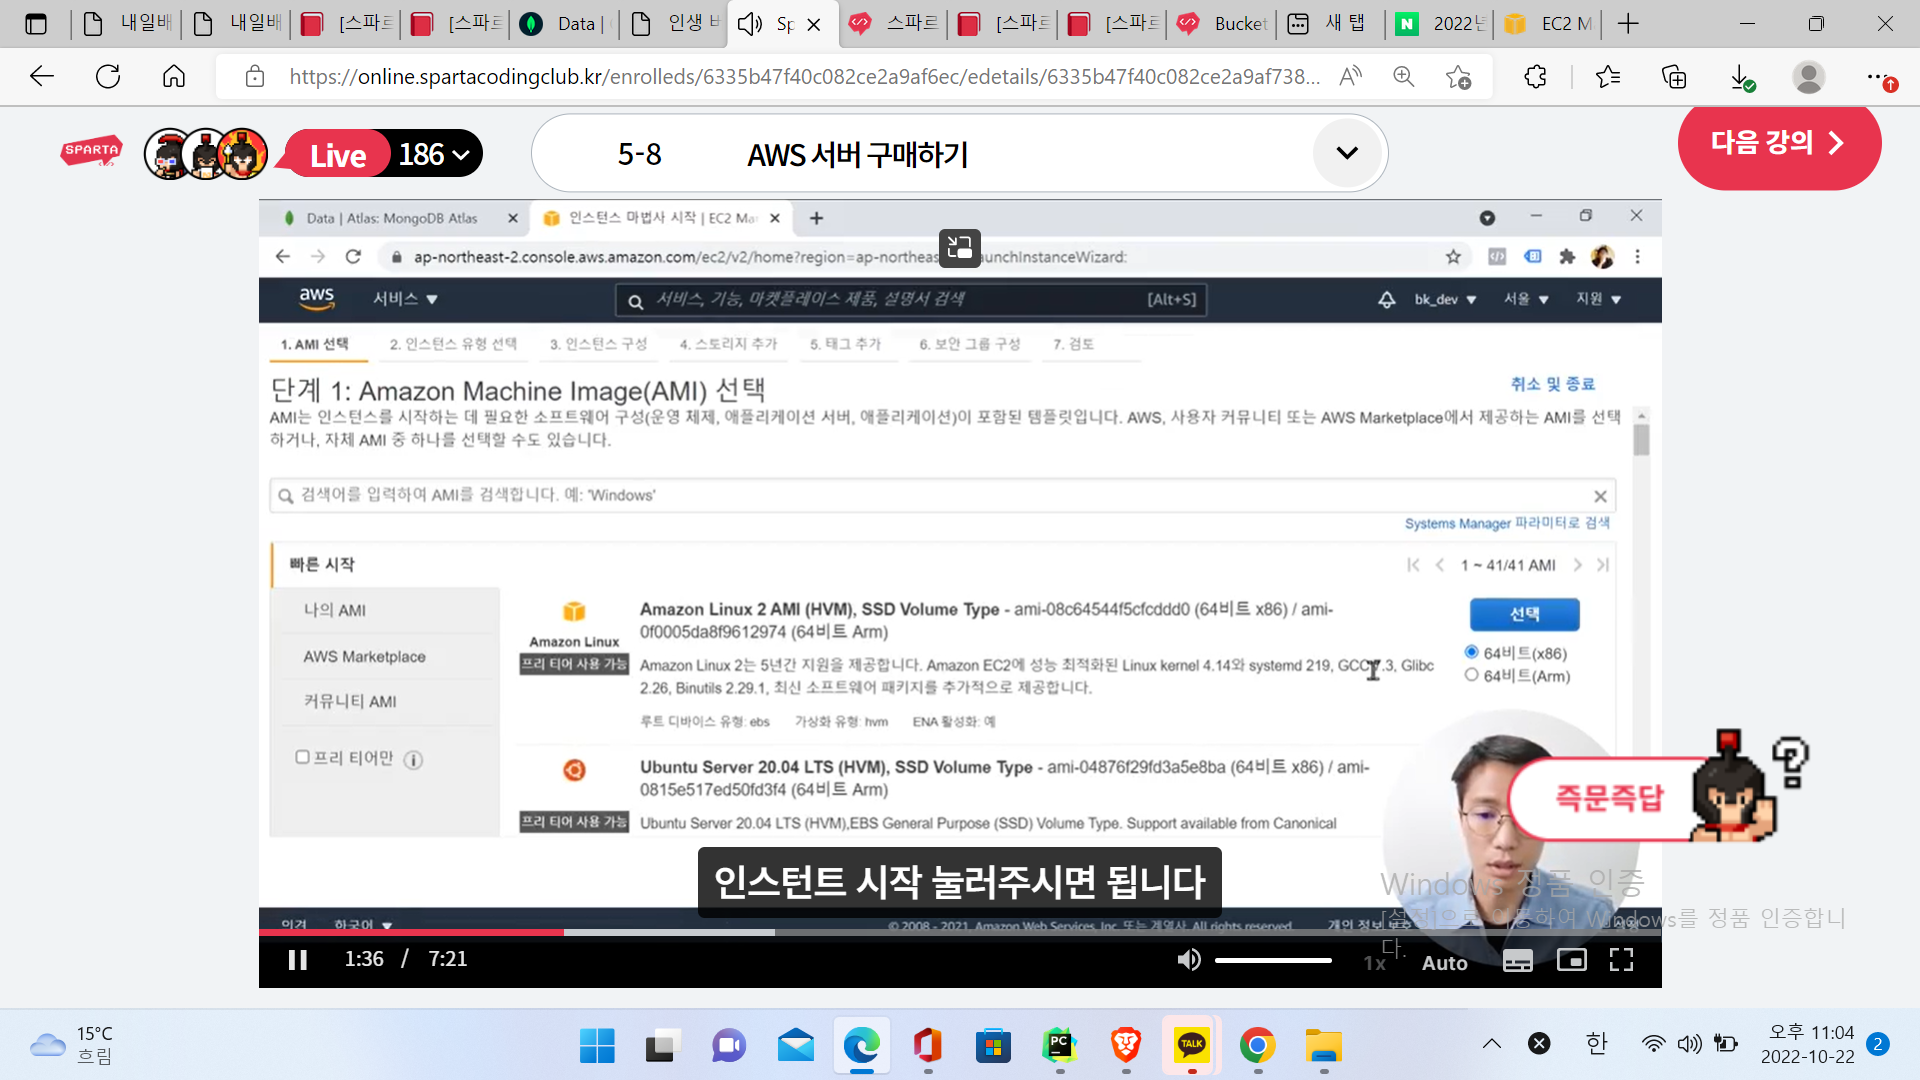Click the AWS logo
Image resolution: width=1920 pixels, height=1080 pixels.
(x=316, y=298)
